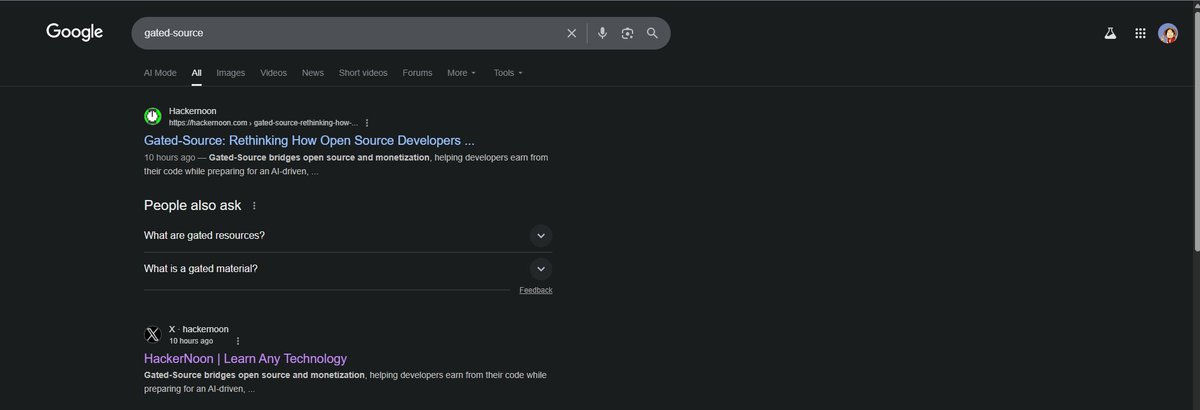Click the Hackernoon site name text
The width and height of the screenshot is (1200, 410).
(193, 111)
